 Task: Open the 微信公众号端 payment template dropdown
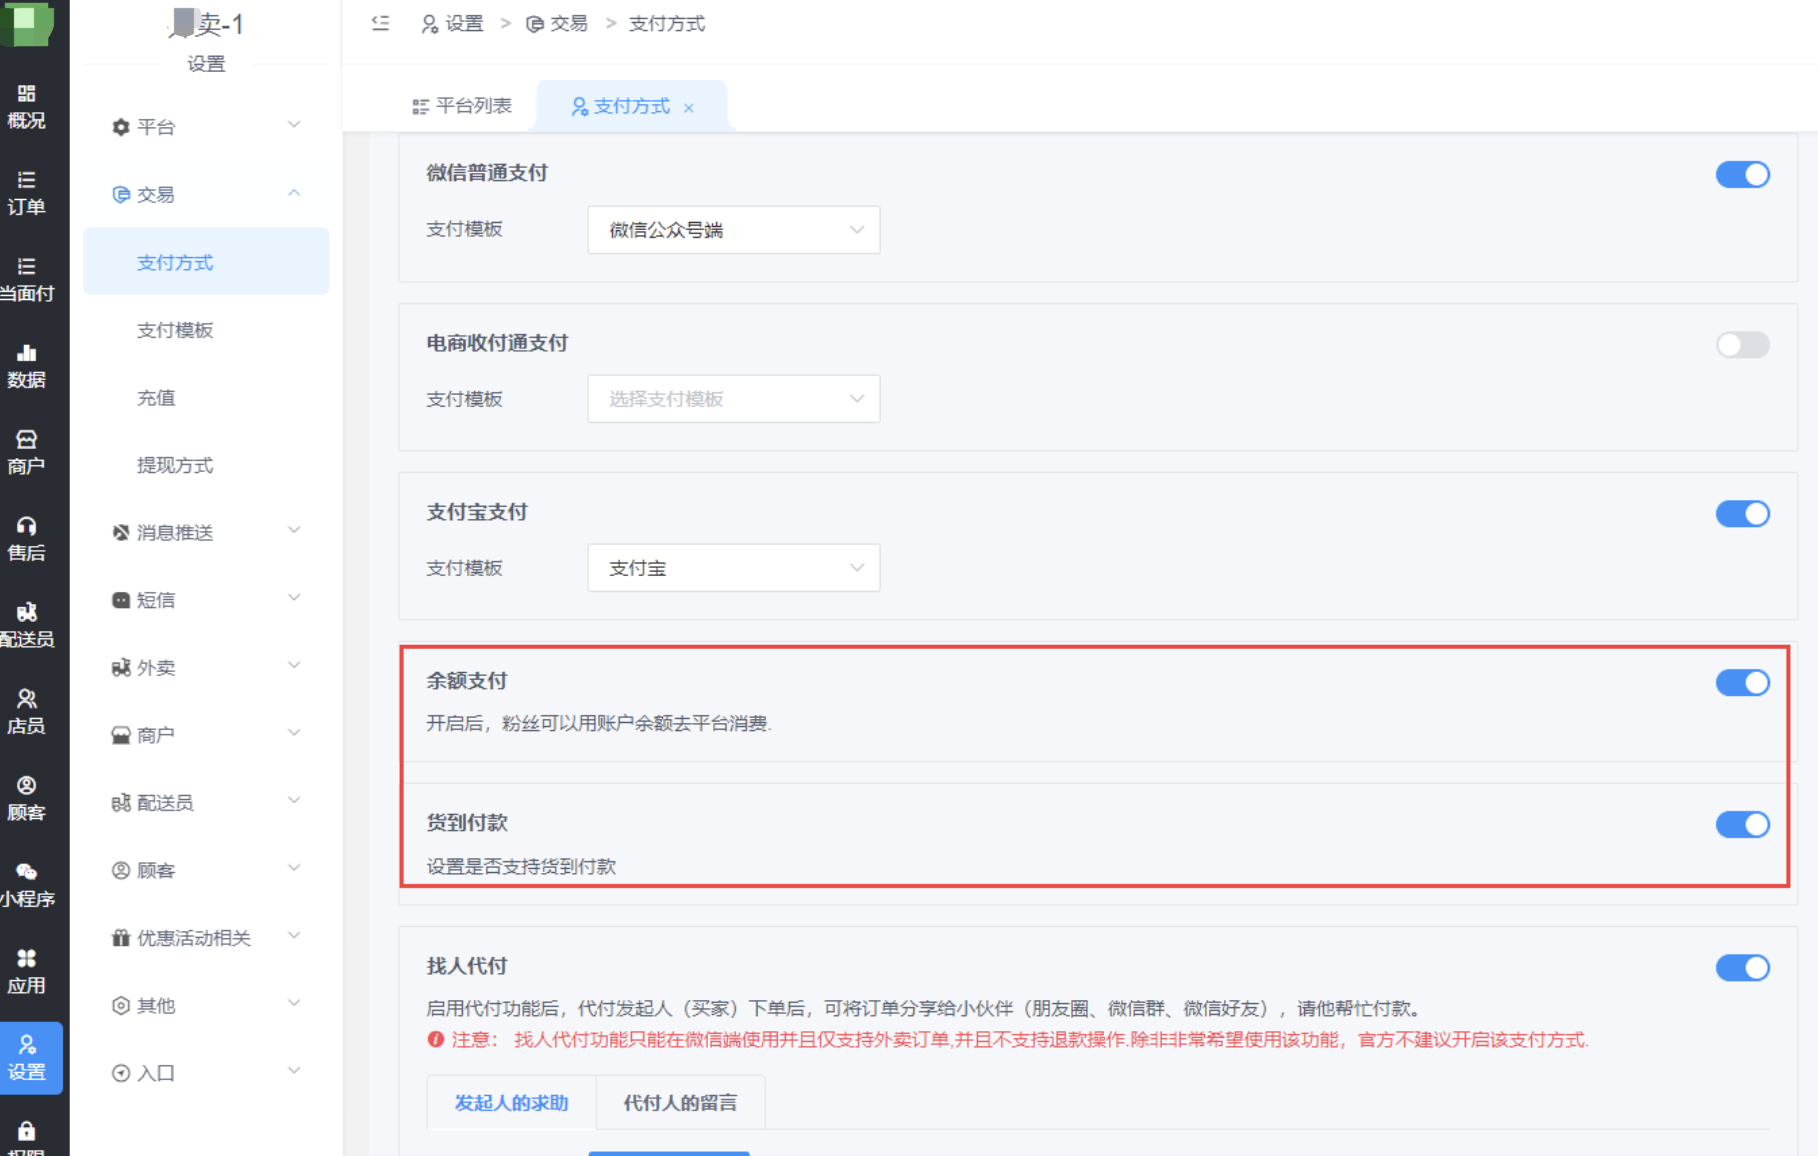pyautogui.click(x=734, y=230)
